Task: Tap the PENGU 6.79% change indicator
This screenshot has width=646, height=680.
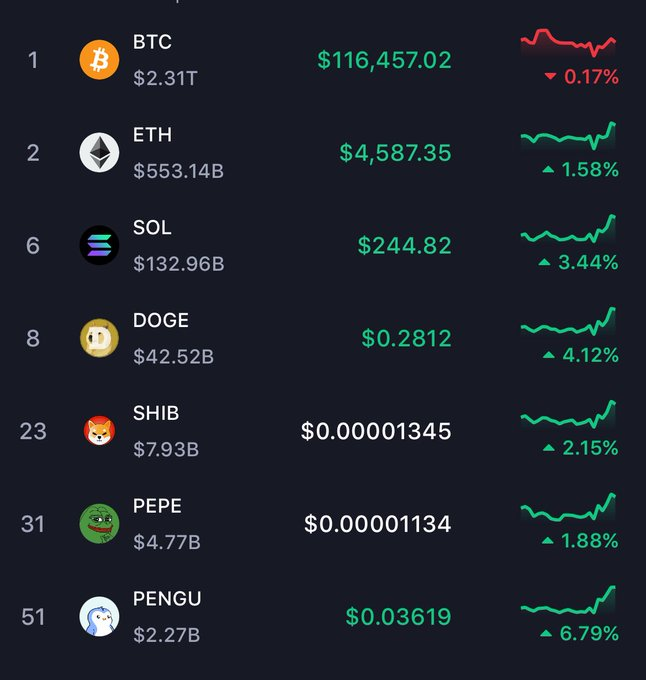Action: point(579,634)
